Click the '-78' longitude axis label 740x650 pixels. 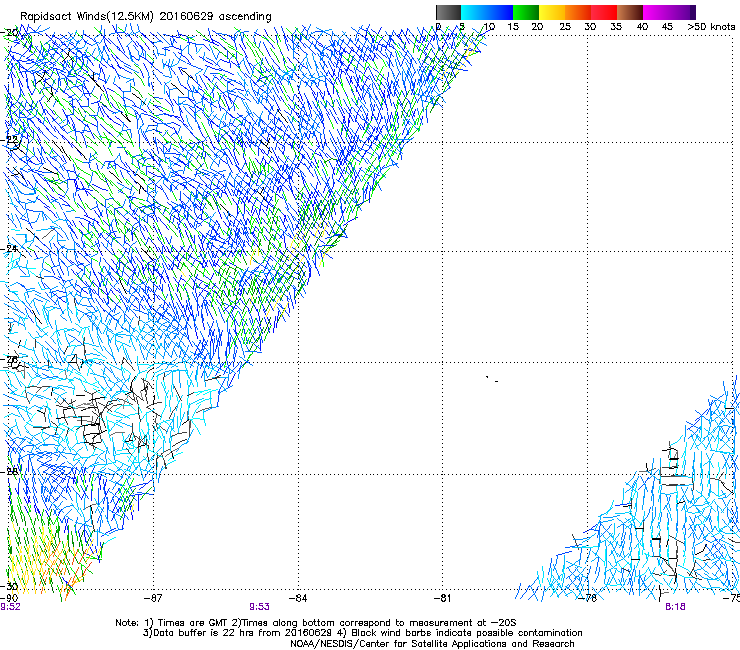pyautogui.click(x=588, y=598)
